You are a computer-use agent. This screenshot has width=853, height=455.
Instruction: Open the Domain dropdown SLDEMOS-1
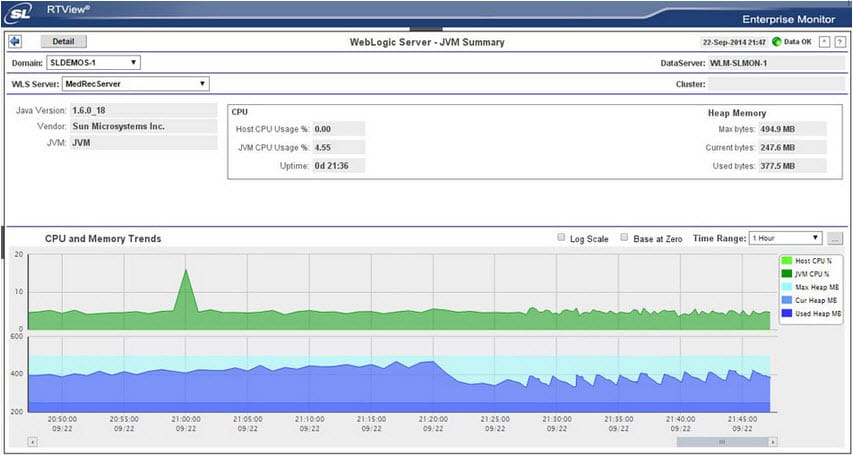(94, 63)
